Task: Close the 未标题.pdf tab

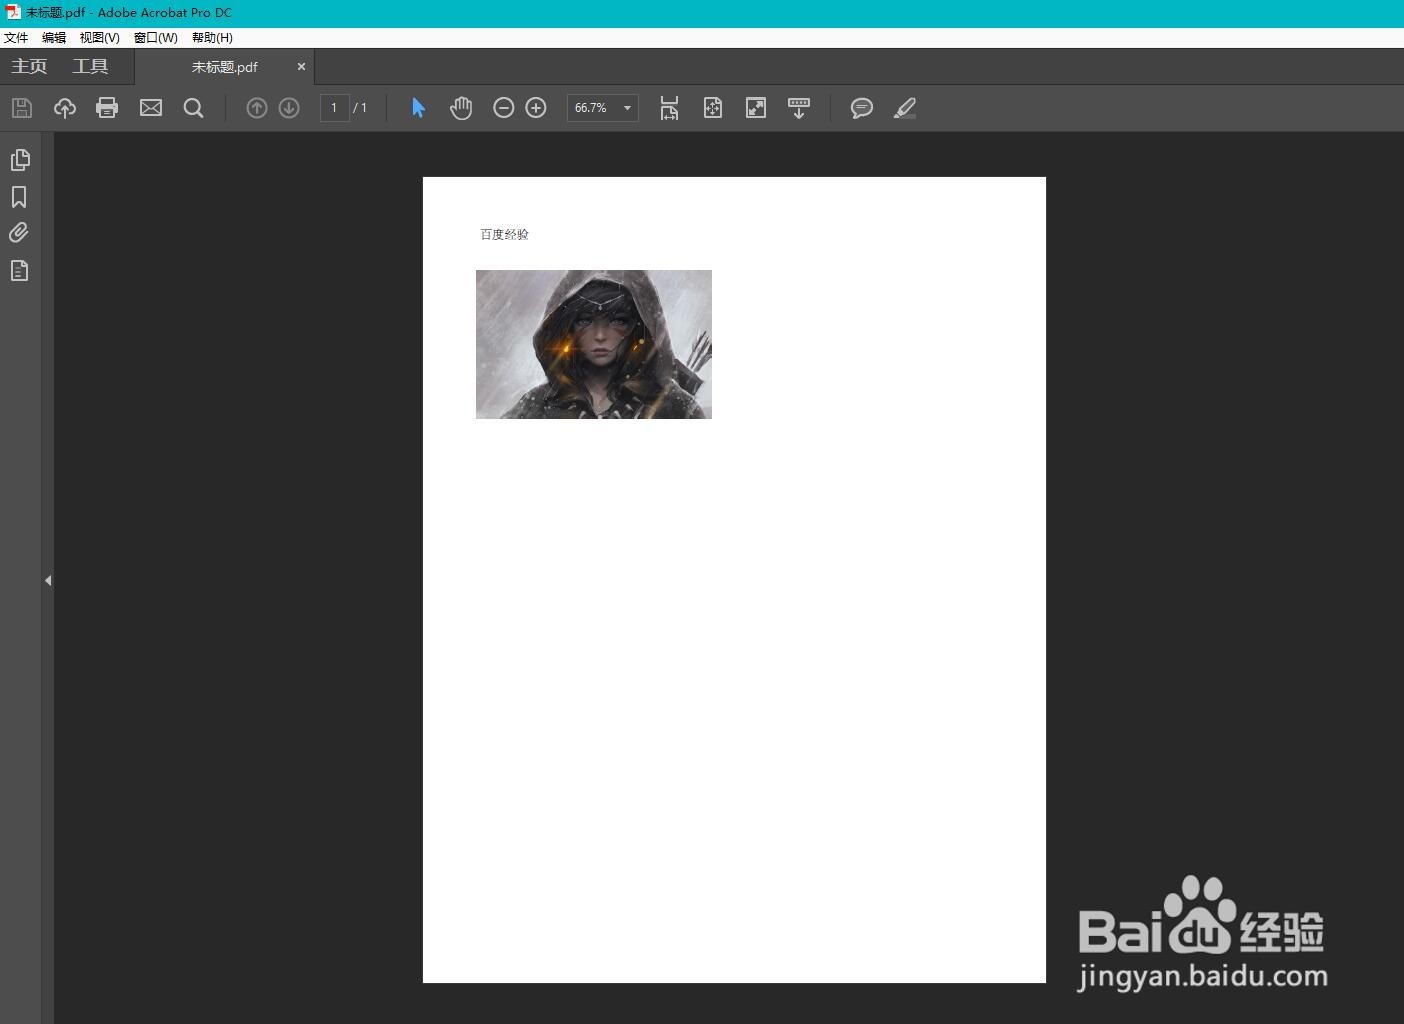Action: tap(301, 67)
